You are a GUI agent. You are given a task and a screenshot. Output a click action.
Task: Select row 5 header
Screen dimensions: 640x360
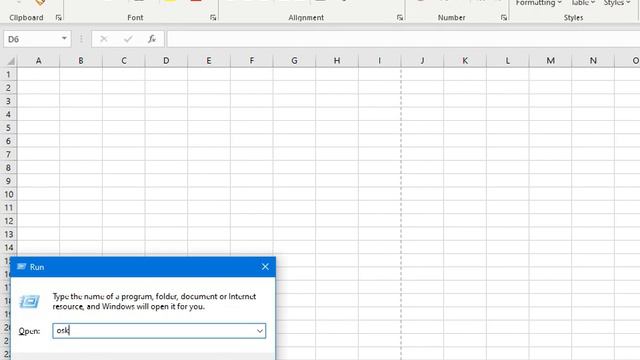tap(8, 128)
